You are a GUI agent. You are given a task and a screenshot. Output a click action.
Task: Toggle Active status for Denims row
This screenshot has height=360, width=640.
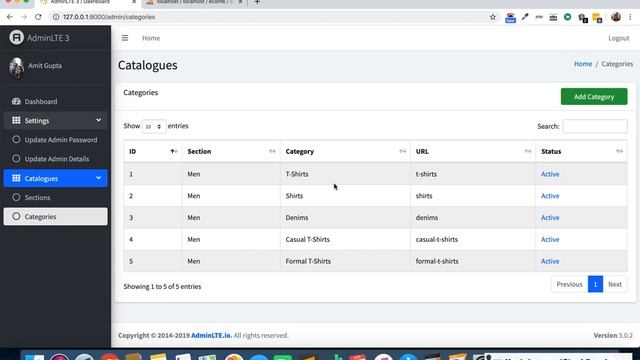[550, 218]
